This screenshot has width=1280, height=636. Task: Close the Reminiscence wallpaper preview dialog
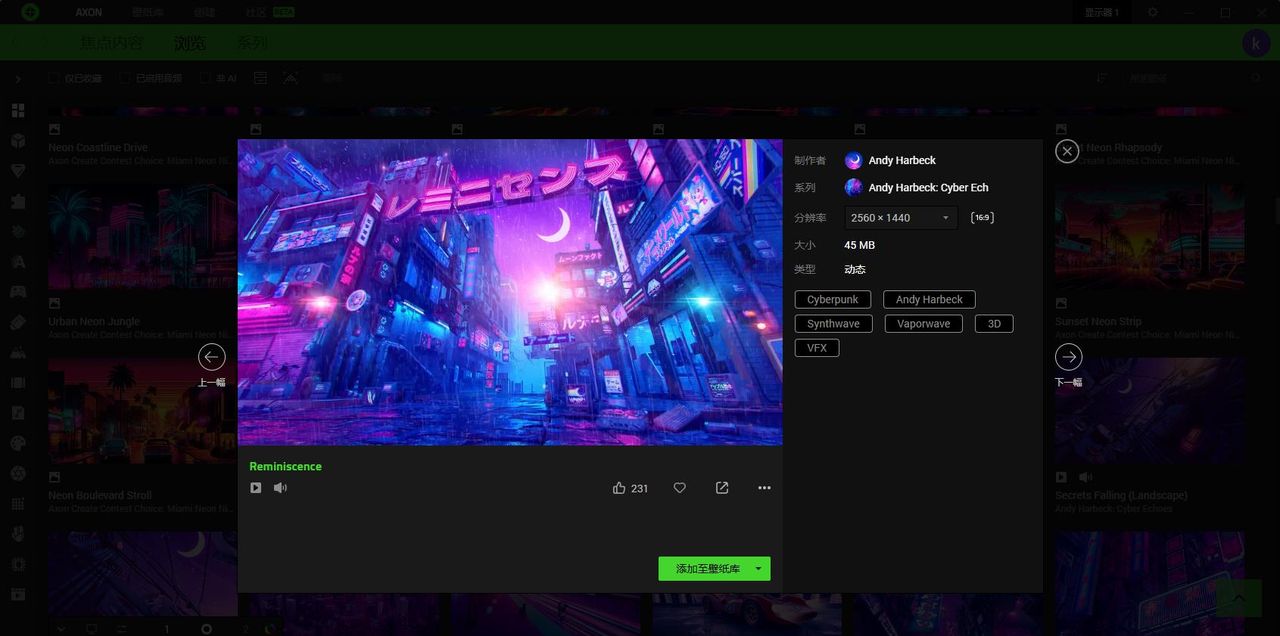(x=1067, y=151)
